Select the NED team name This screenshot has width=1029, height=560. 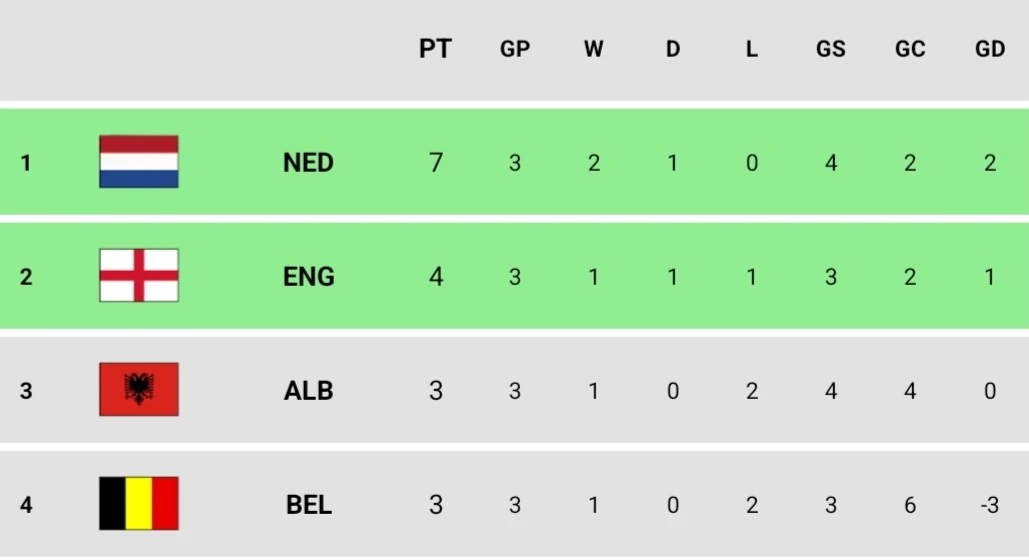click(x=308, y=163)
